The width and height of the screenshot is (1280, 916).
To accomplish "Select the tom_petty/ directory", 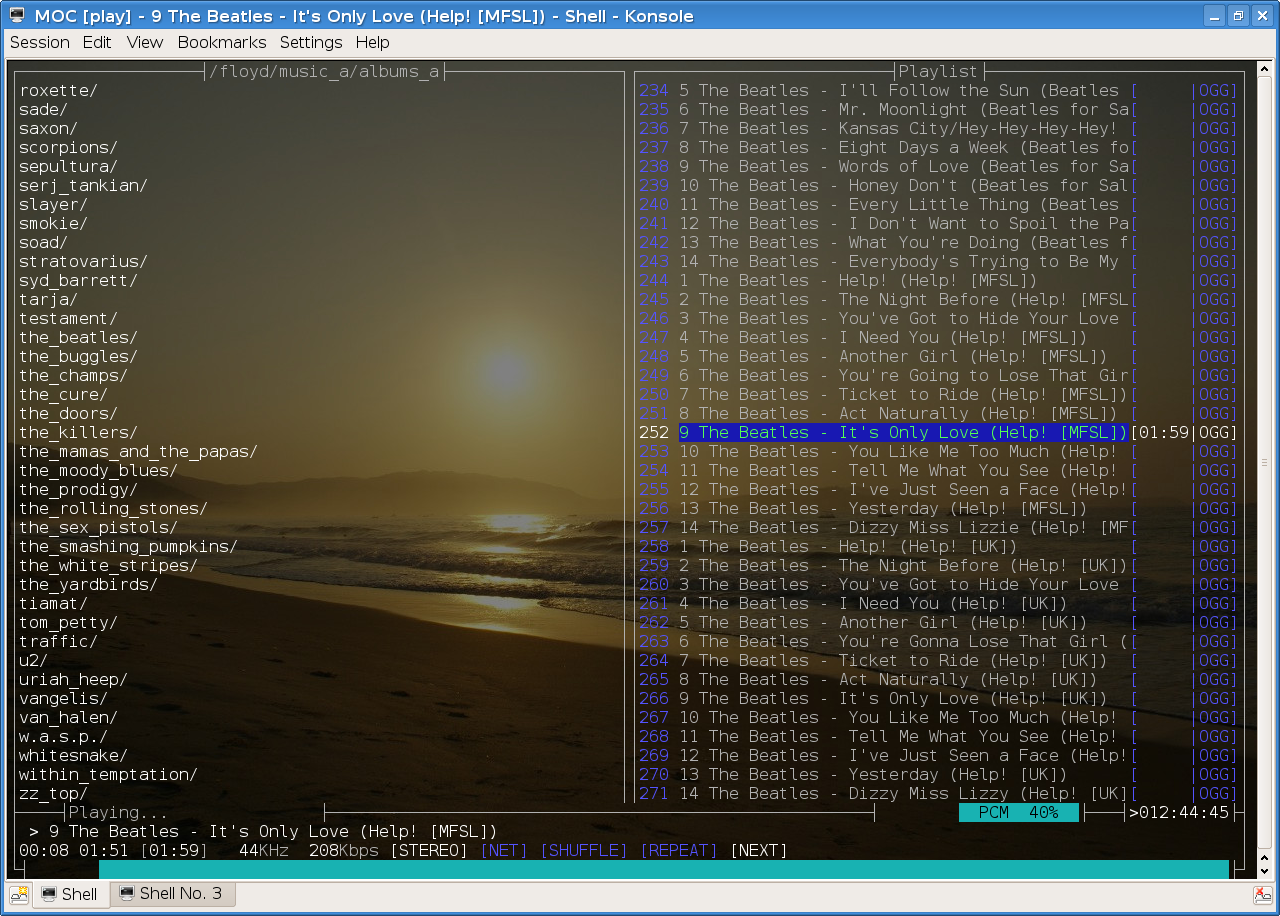I will tap(68, 622).
